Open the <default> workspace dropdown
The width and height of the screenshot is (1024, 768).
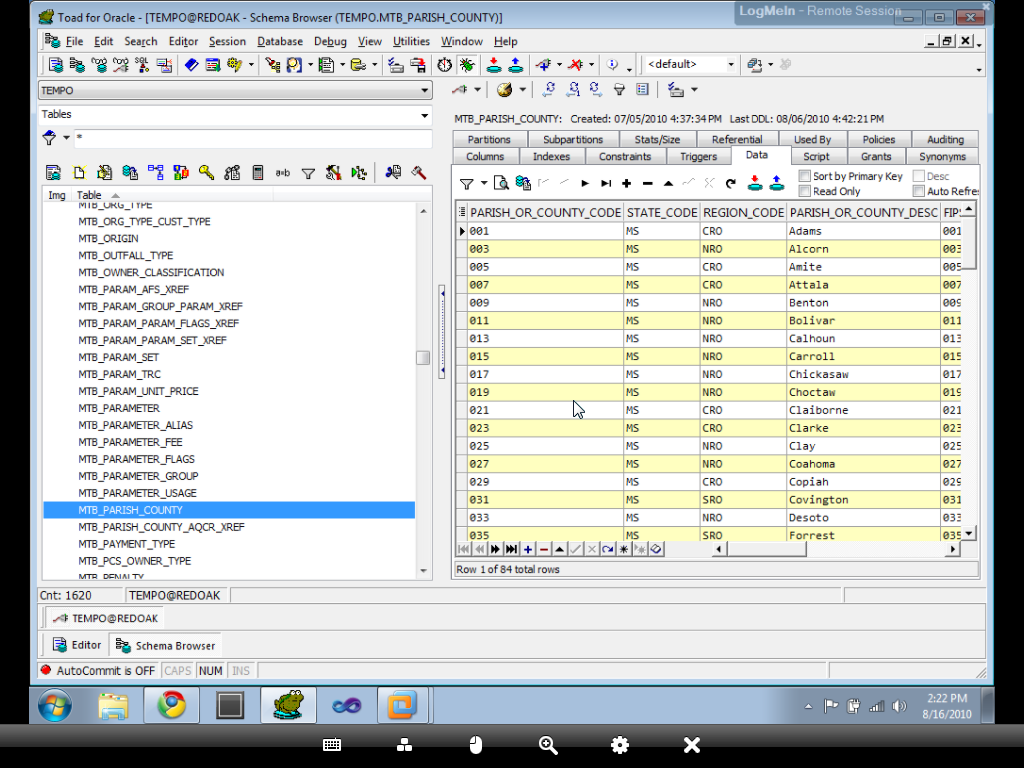731,64
